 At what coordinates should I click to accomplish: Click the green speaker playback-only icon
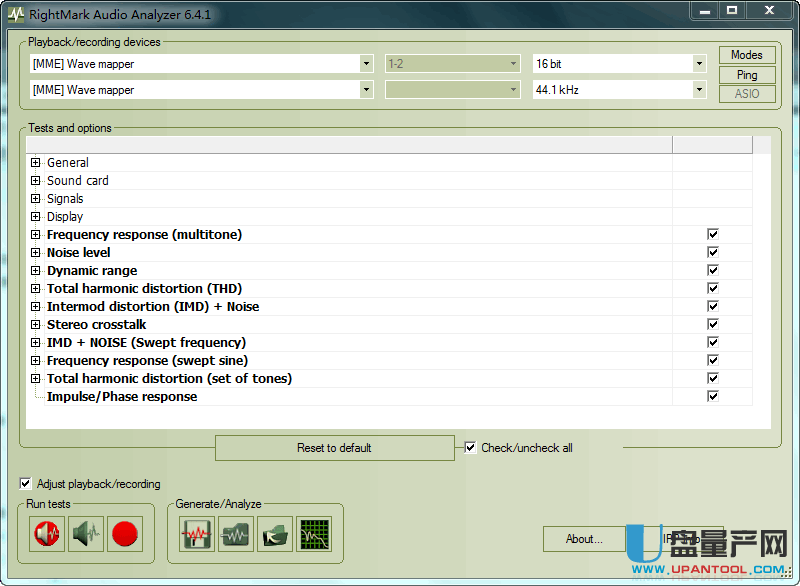(x=87, y=534)
